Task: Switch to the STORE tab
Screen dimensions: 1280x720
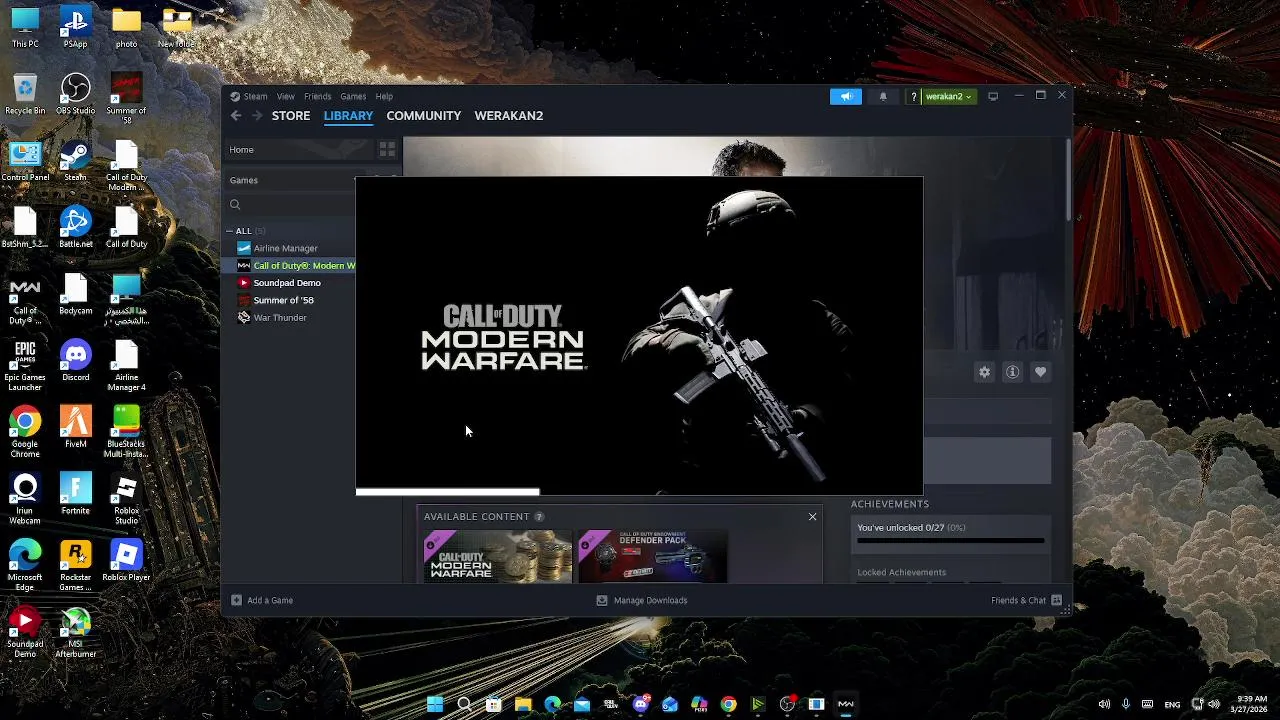Action: pos(291,116)
